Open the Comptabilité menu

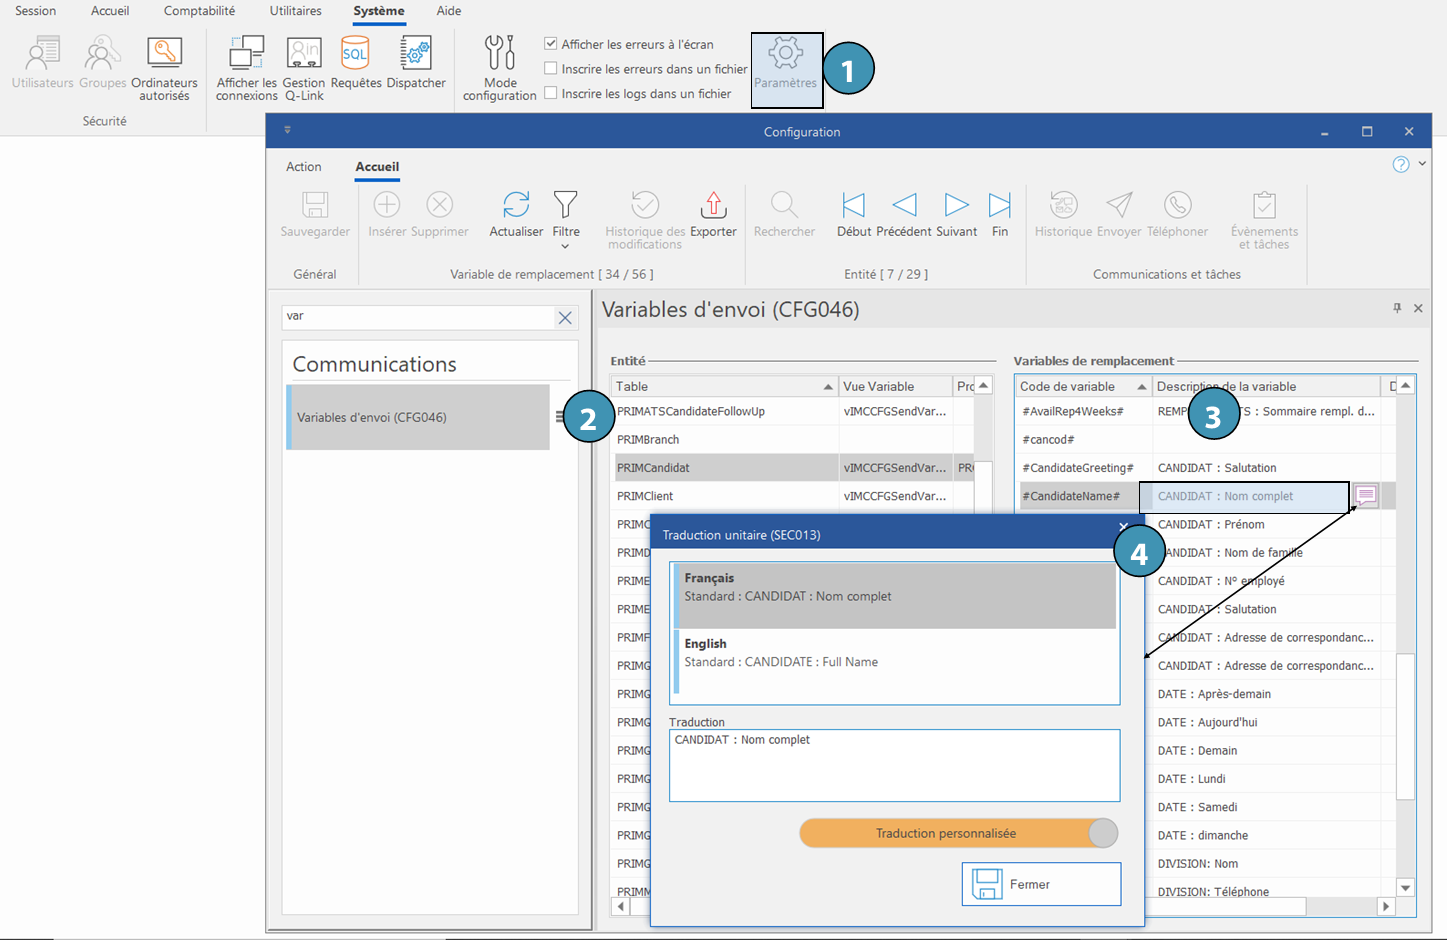click(199, 11)
